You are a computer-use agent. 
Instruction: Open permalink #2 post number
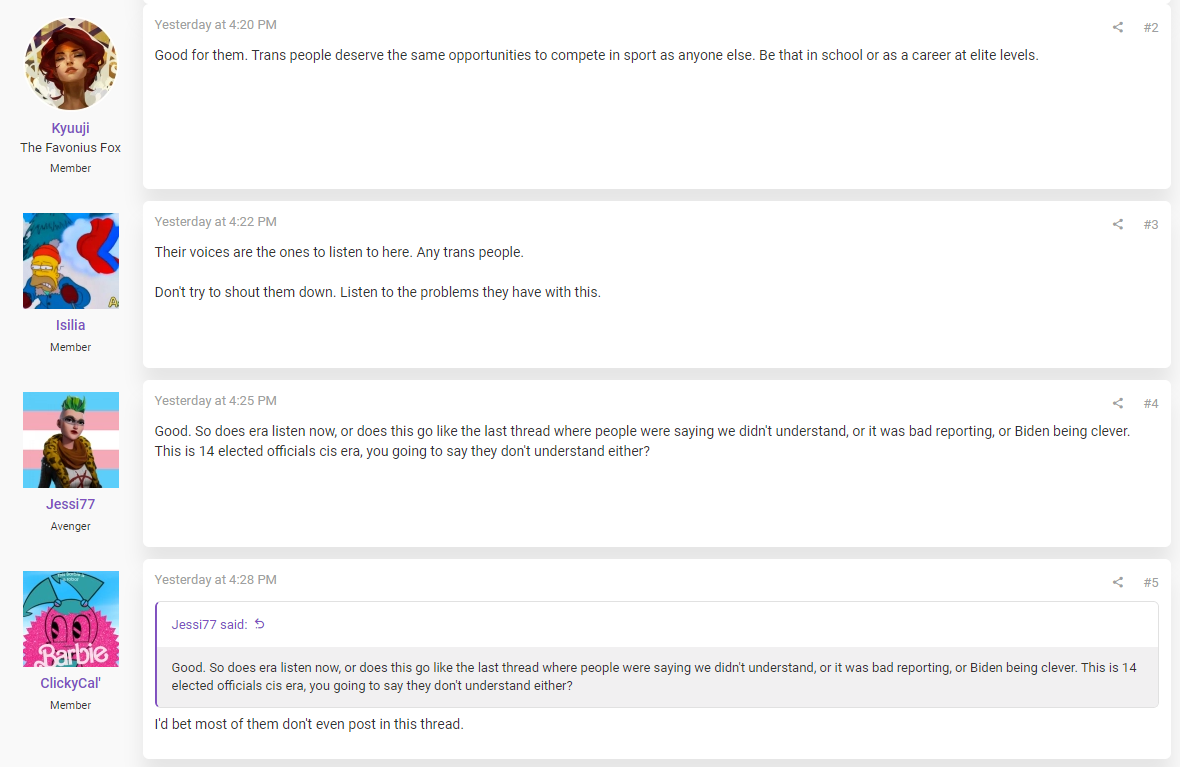pyautogui.click(x=1151, y=28)
